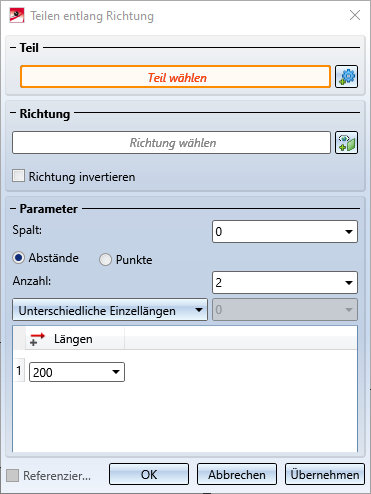
Task: Toggle the Referenzier... checkbox
Action: pos(13,475)
